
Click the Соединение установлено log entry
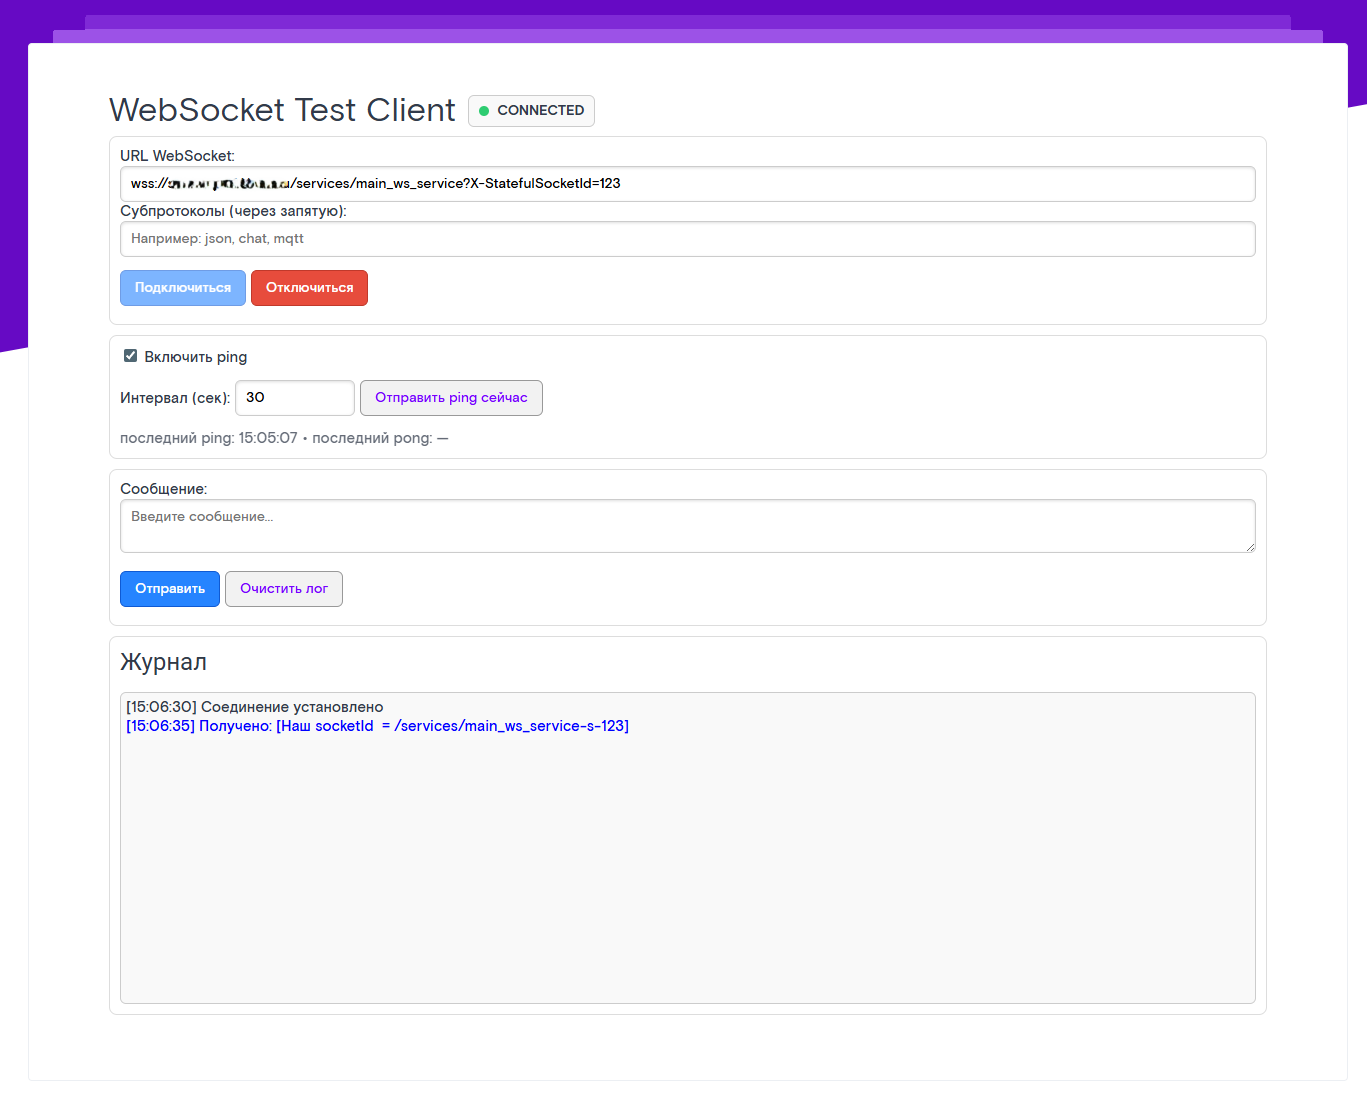coord(255,707)
